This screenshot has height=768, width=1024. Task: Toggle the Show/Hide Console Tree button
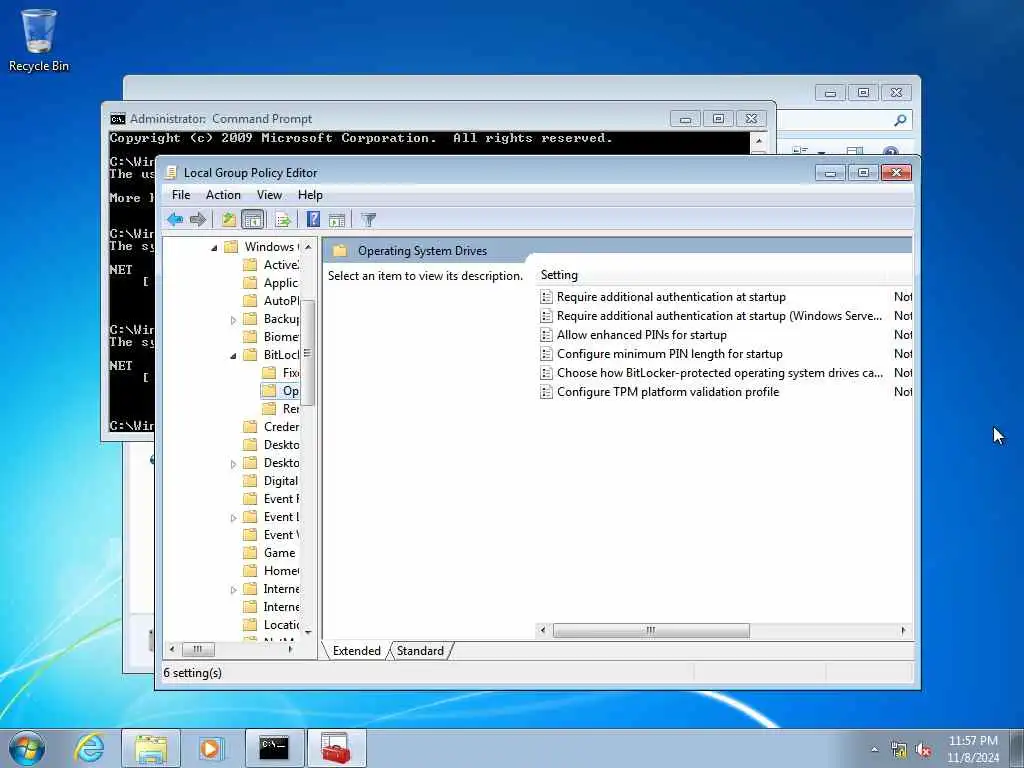(253, 219)
